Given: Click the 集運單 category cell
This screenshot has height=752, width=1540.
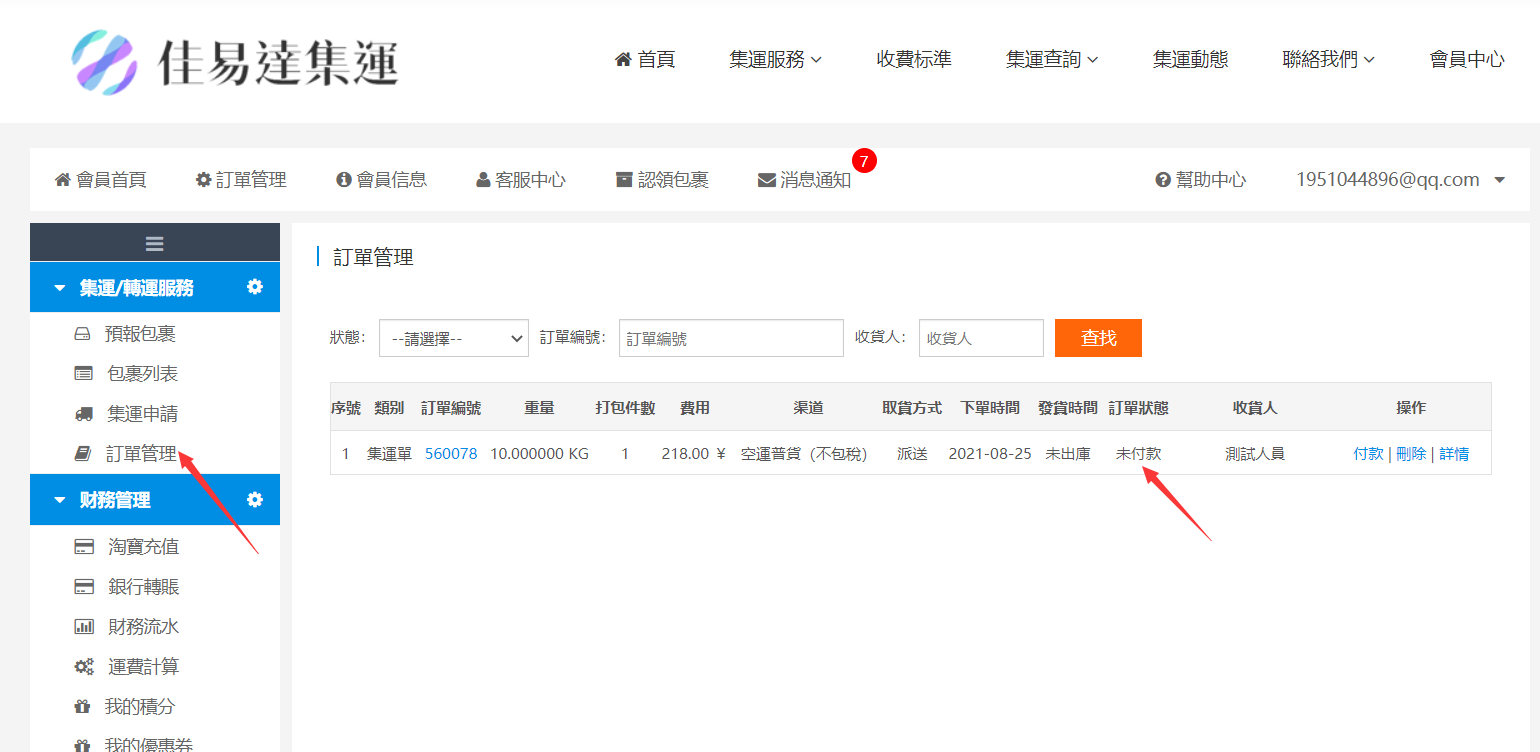Looking at the screenshot, I should point(389,454).
